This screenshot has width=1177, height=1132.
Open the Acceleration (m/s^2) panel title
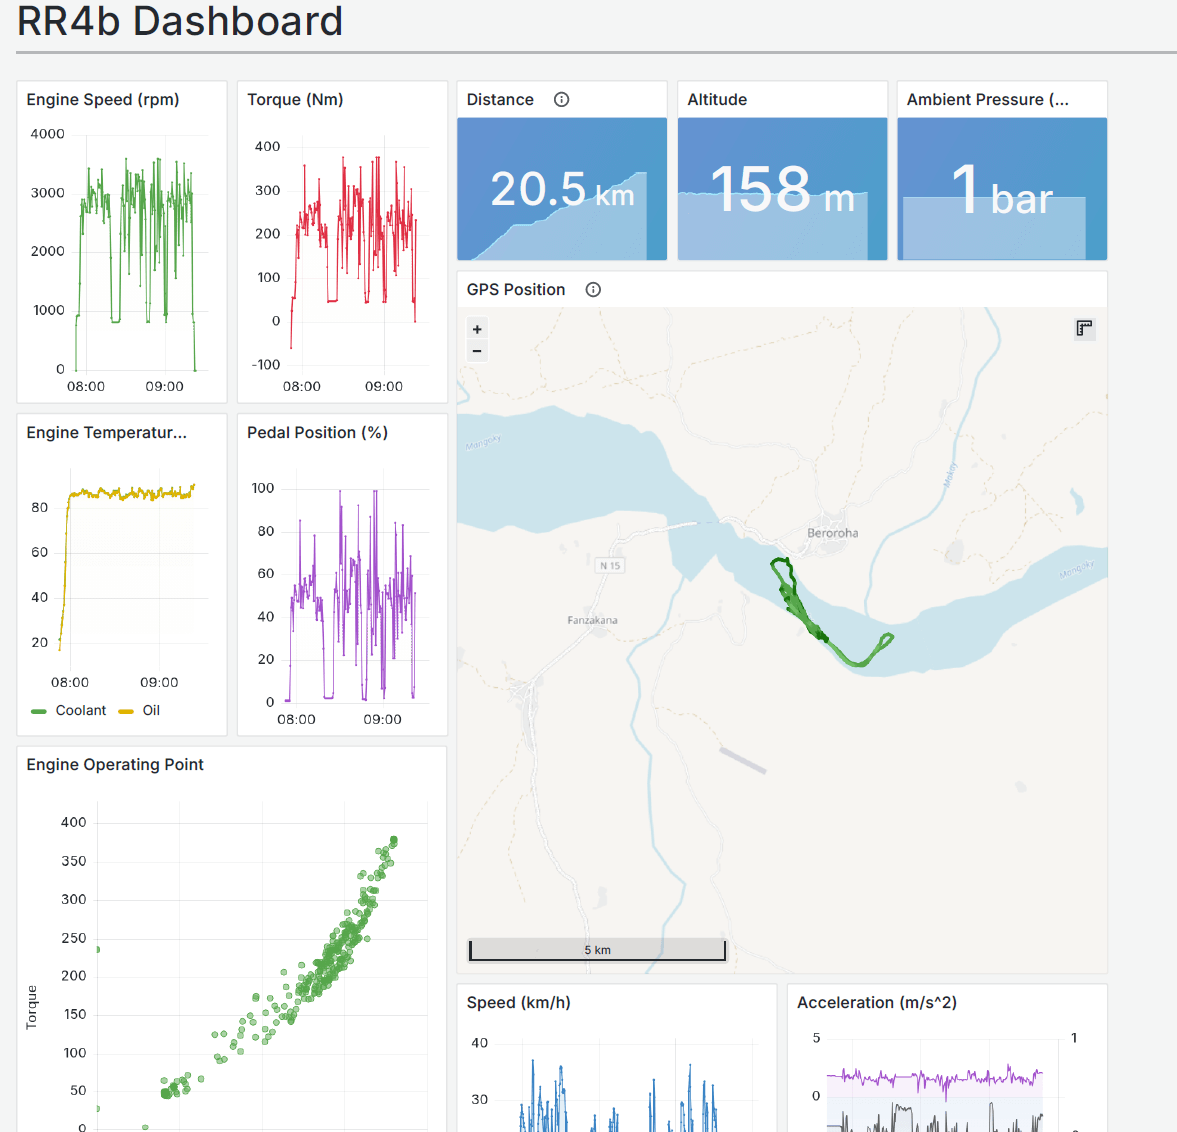tap(876, 1002)
